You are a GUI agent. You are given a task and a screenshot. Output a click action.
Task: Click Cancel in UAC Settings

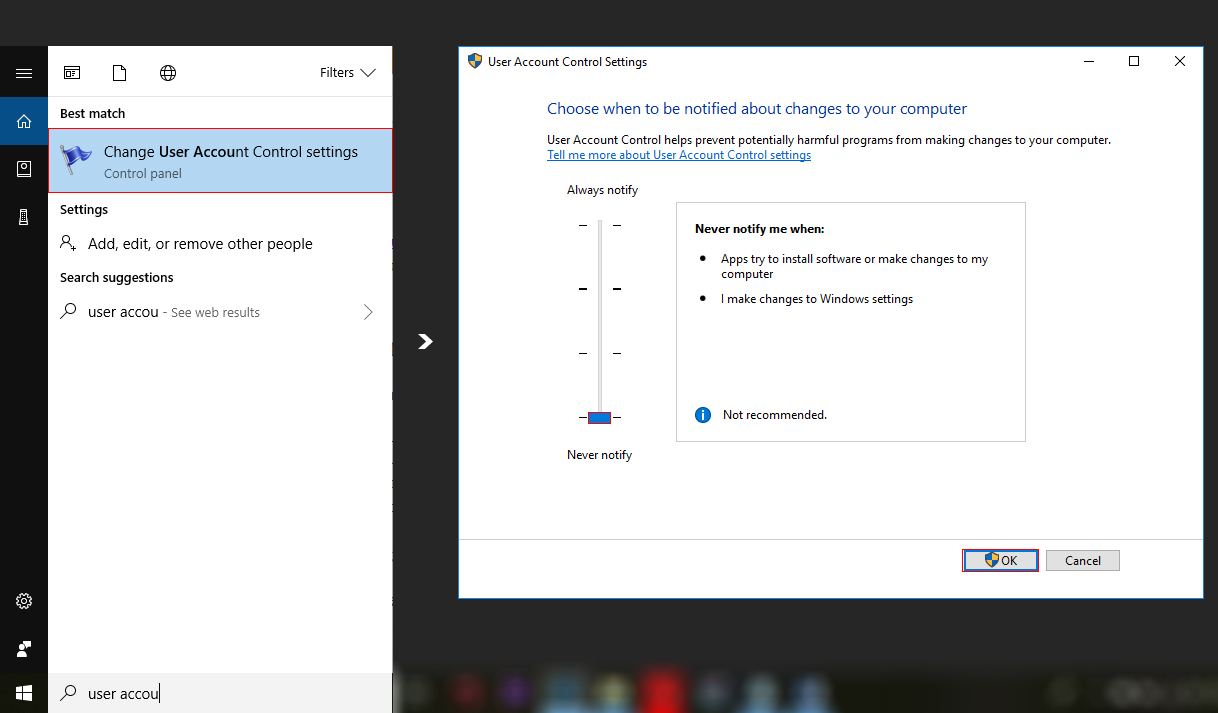pos(1083,561)
